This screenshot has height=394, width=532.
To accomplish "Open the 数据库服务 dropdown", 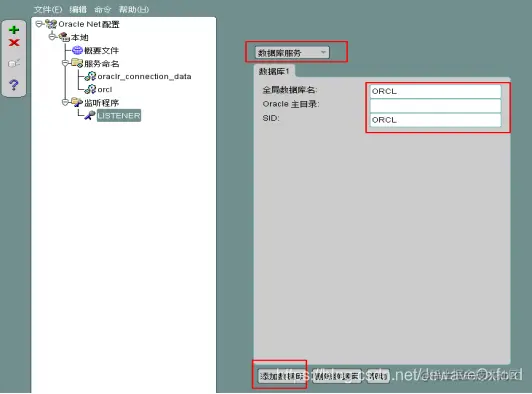I will pos(292,53).
